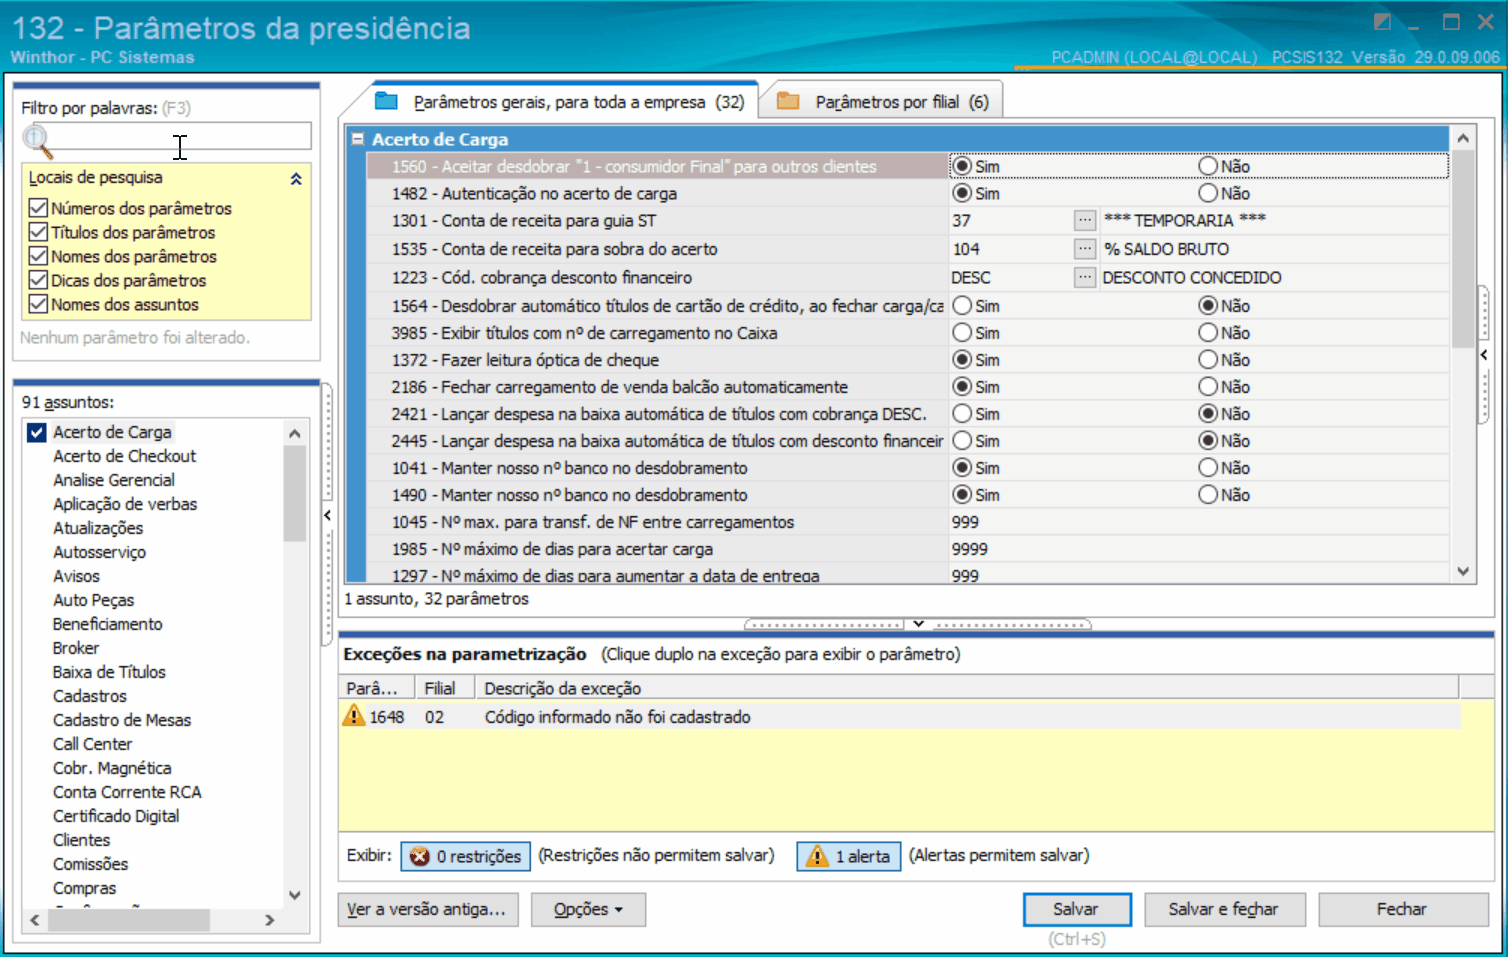Viewport: 1508px width, 957px height.
Task: Click the warning icon on exception 1648
Action: click(x=354, y=716)
